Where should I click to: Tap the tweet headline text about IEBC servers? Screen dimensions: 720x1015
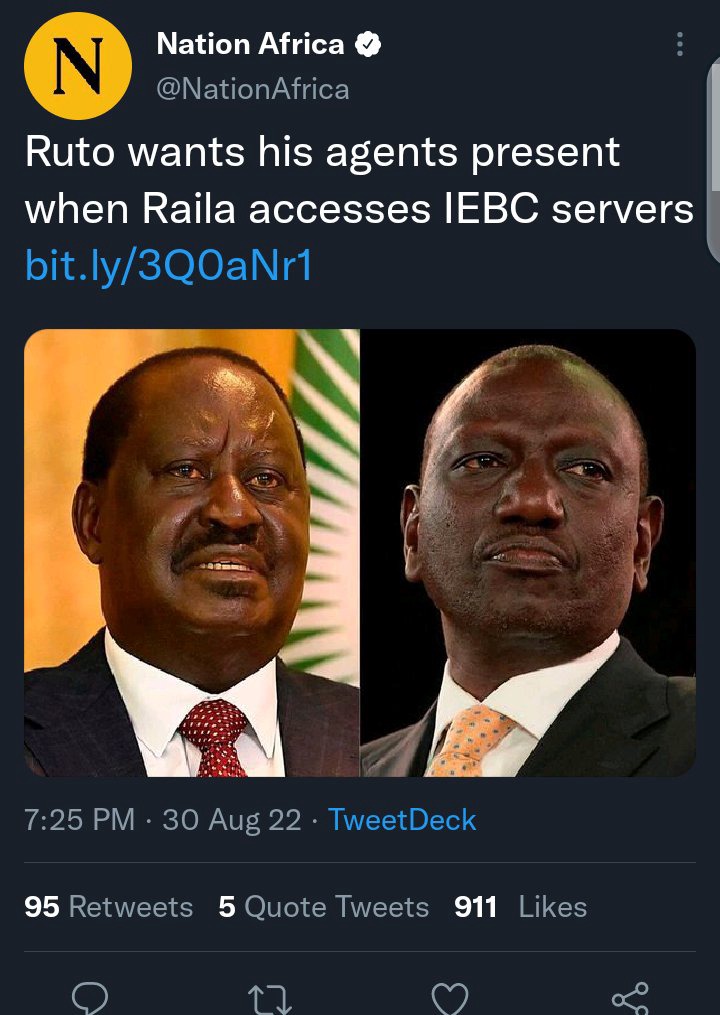pos(359,180)
